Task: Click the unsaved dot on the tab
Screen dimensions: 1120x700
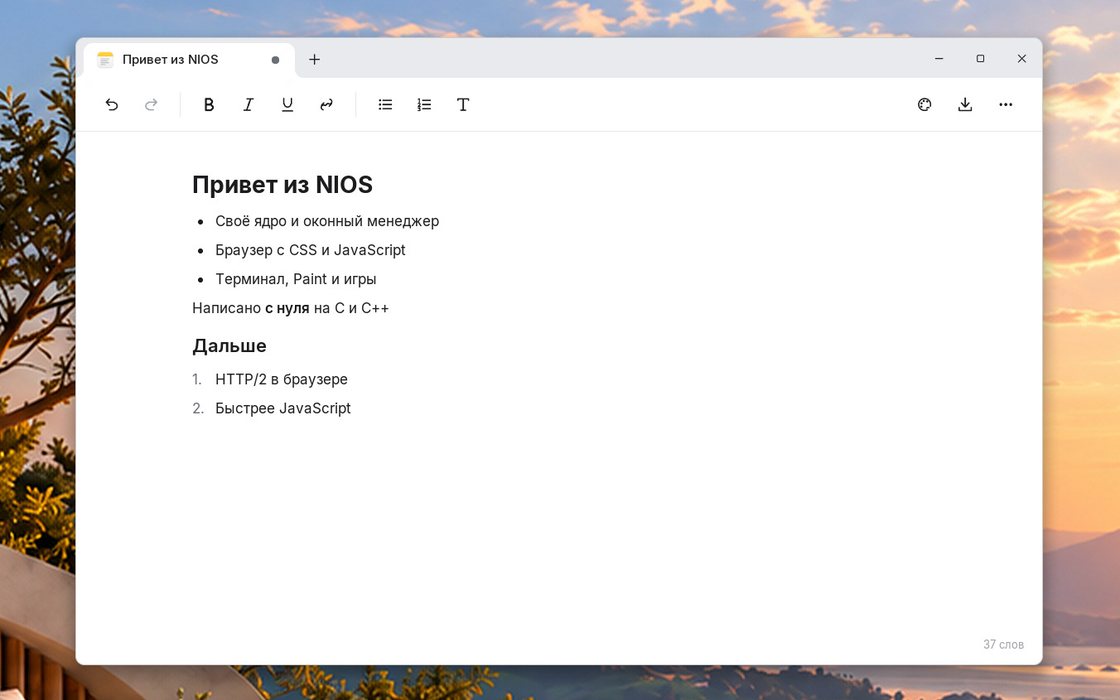Action: tap(275, 60)
